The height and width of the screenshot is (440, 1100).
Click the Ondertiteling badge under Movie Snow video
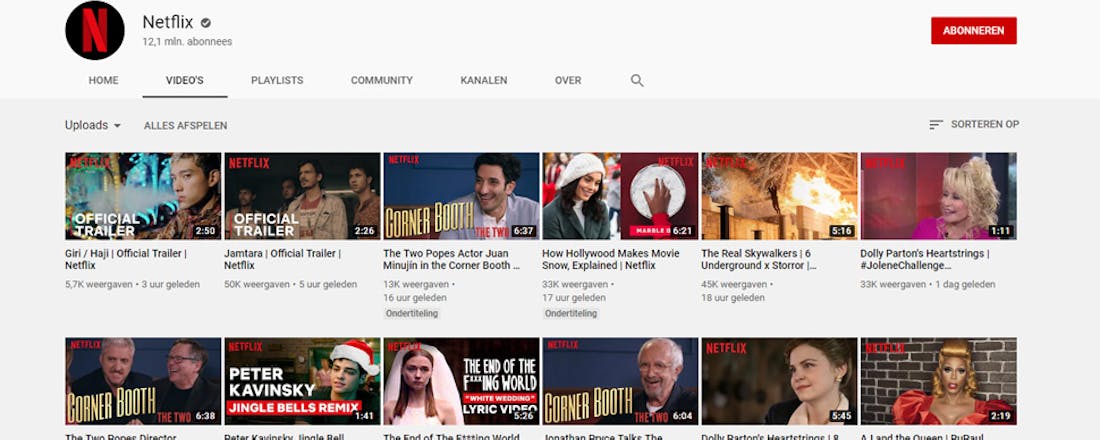[x=571, y=314]
